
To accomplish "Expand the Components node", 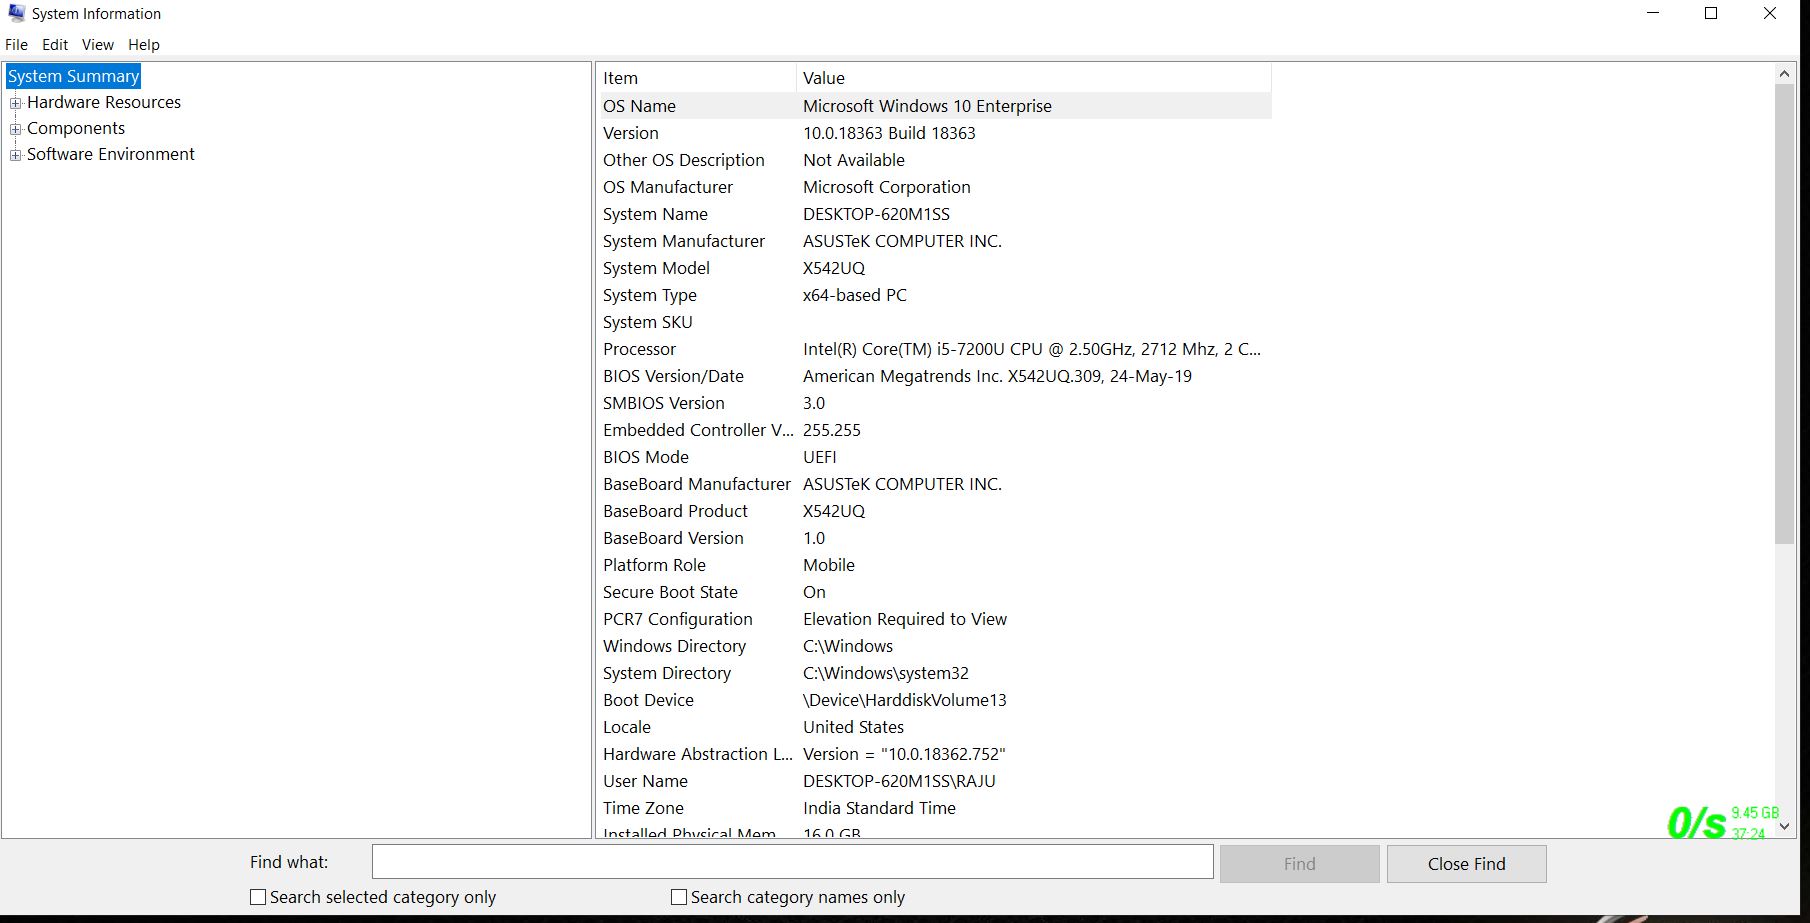I will pyautogui.click(x=15, y=129).
